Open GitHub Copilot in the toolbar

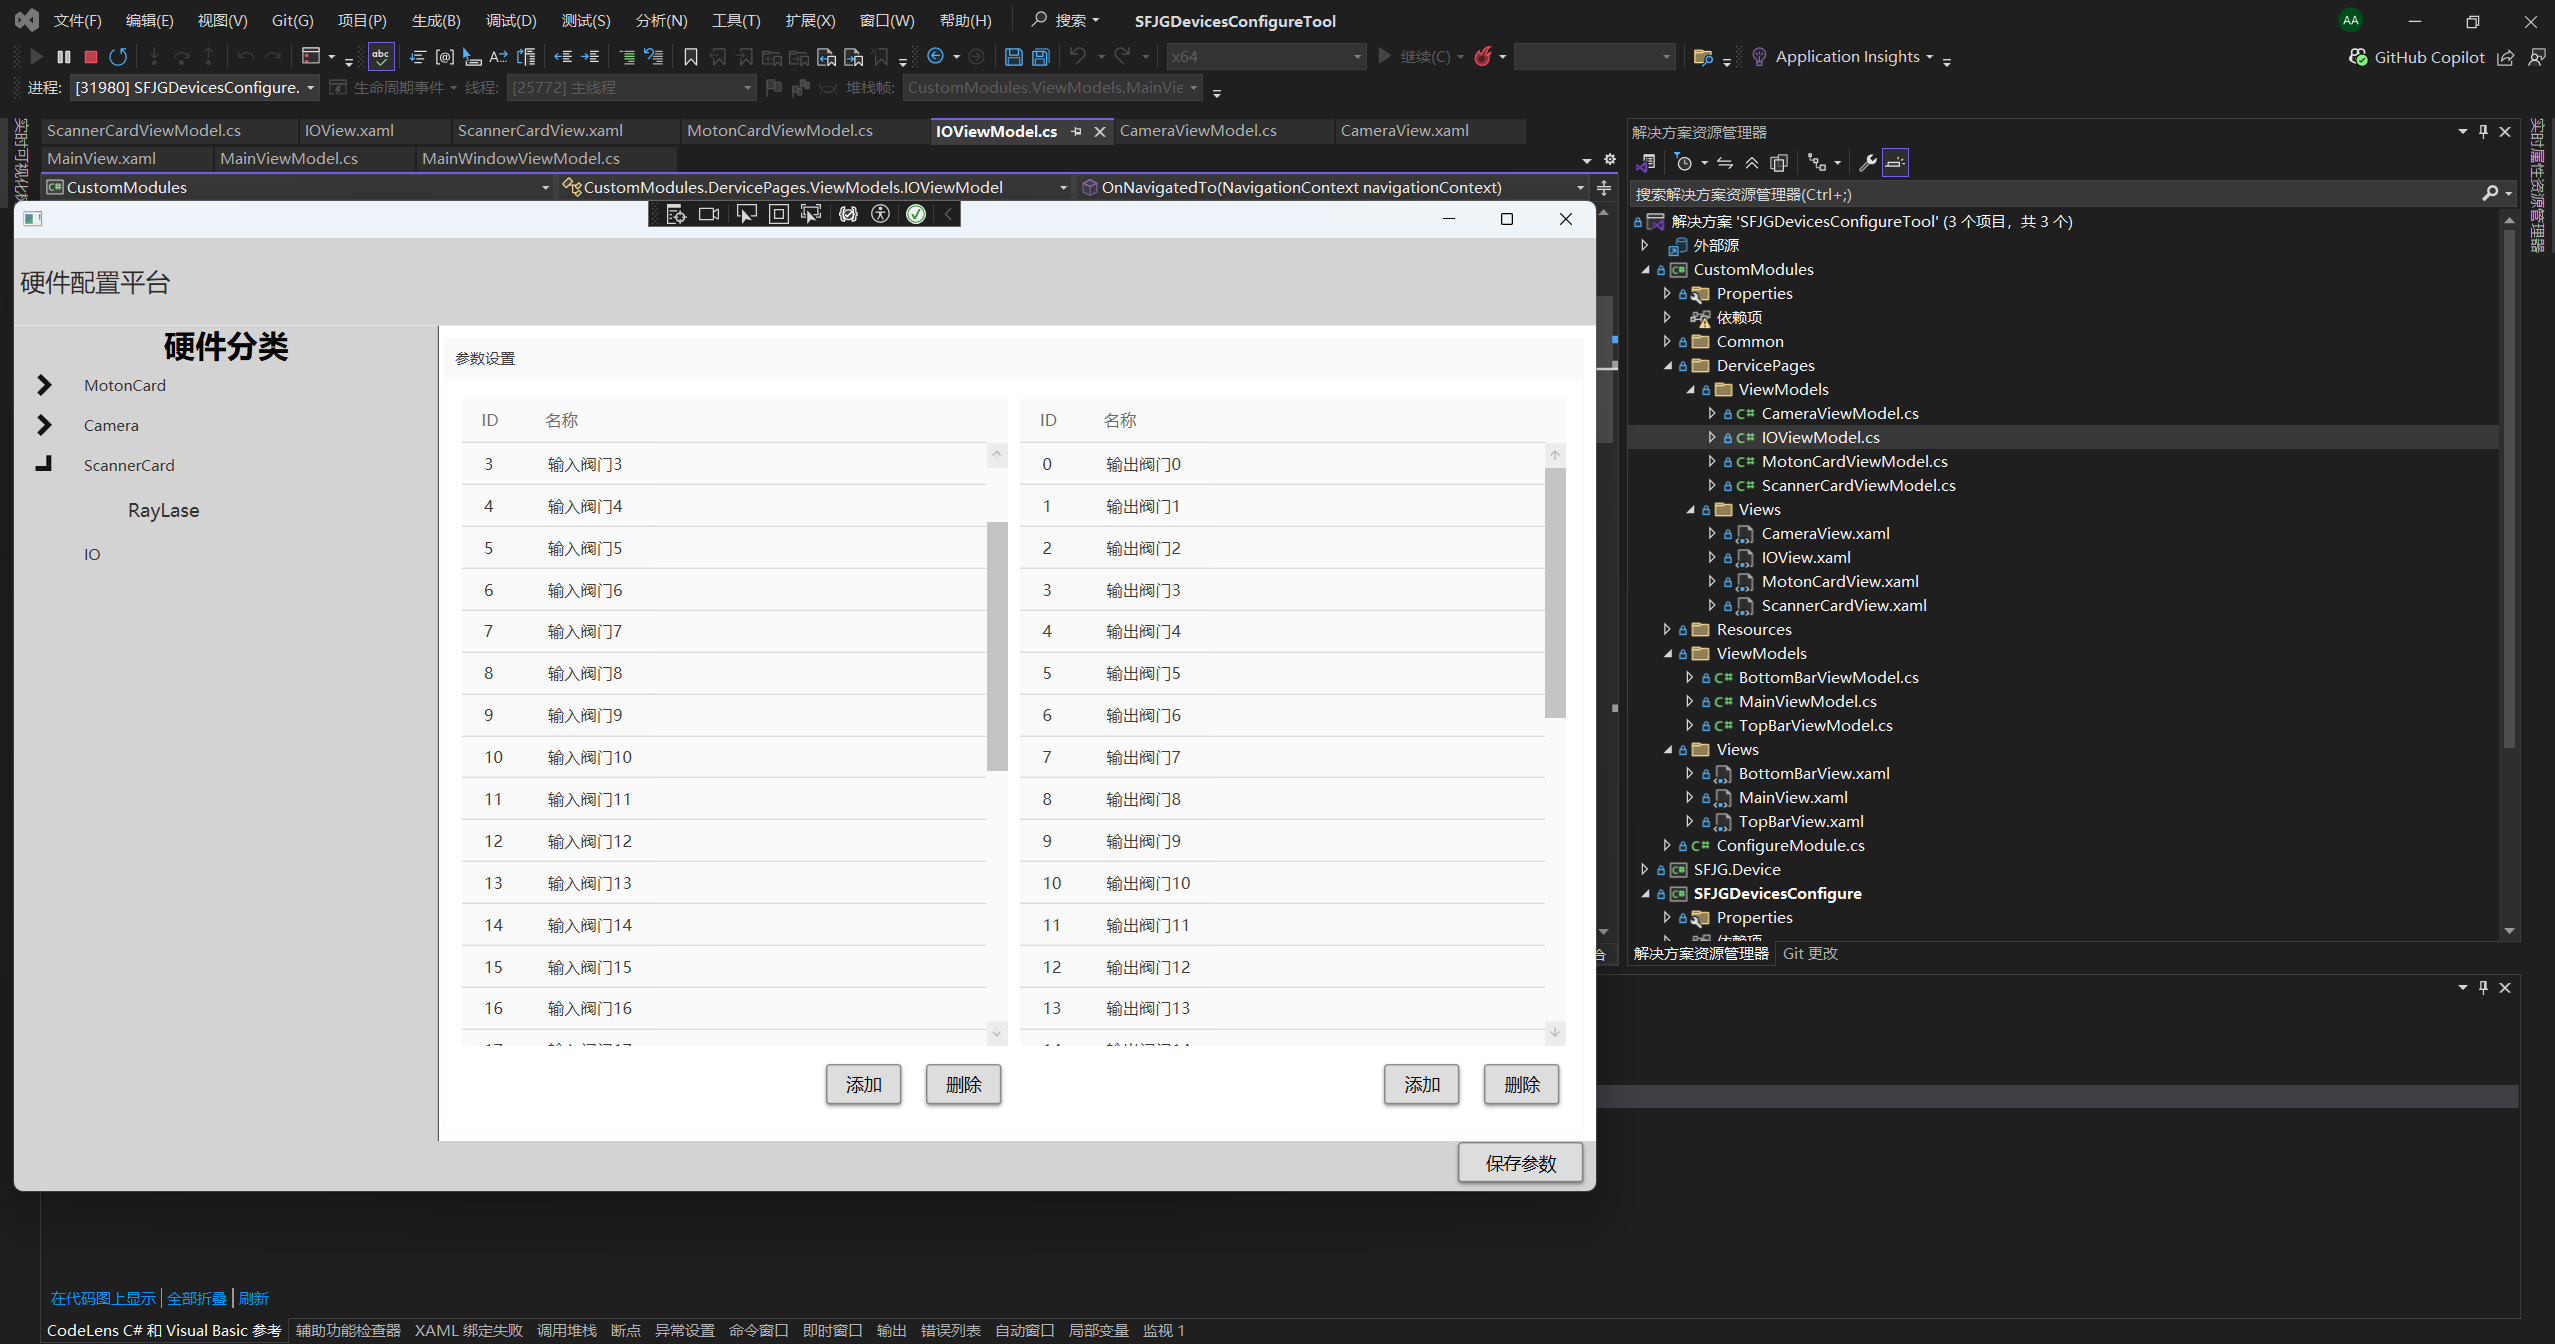(x=2417, y=57)
